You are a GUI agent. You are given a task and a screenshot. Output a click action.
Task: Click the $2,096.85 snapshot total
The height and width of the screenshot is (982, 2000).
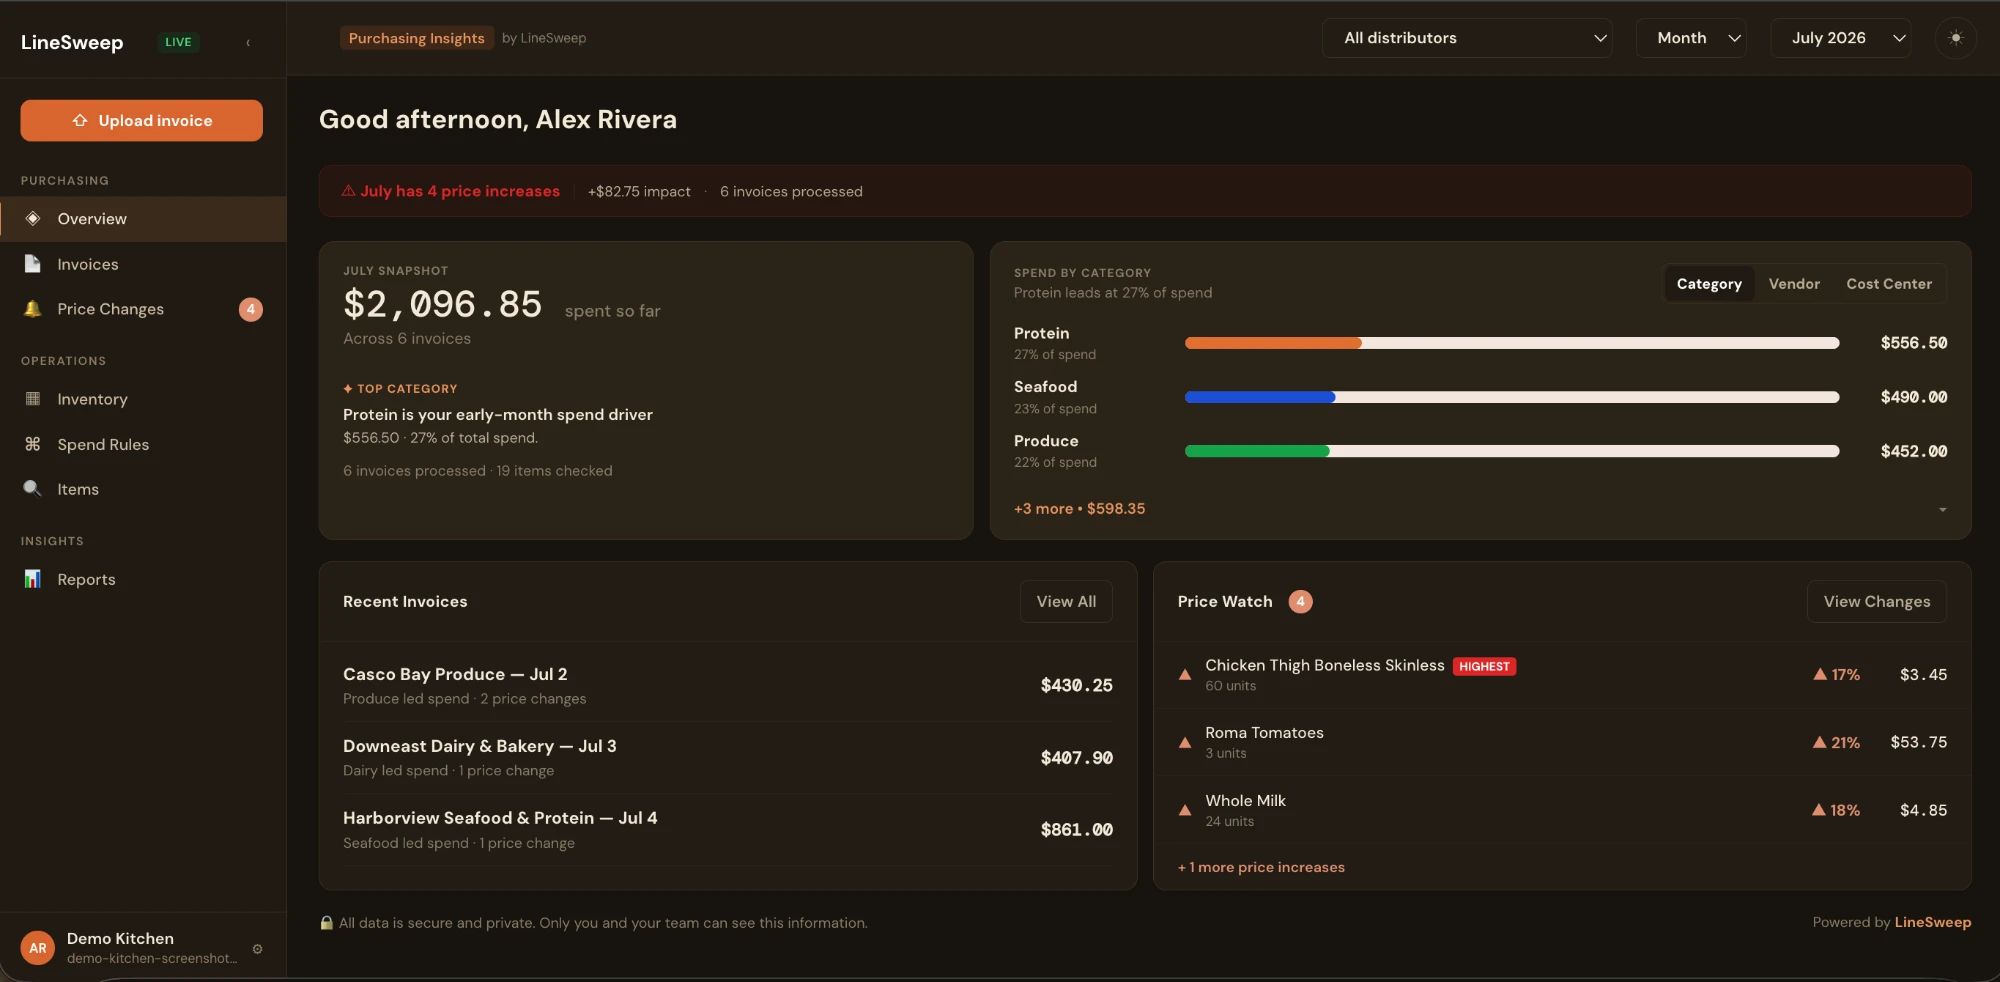point(442,304)
